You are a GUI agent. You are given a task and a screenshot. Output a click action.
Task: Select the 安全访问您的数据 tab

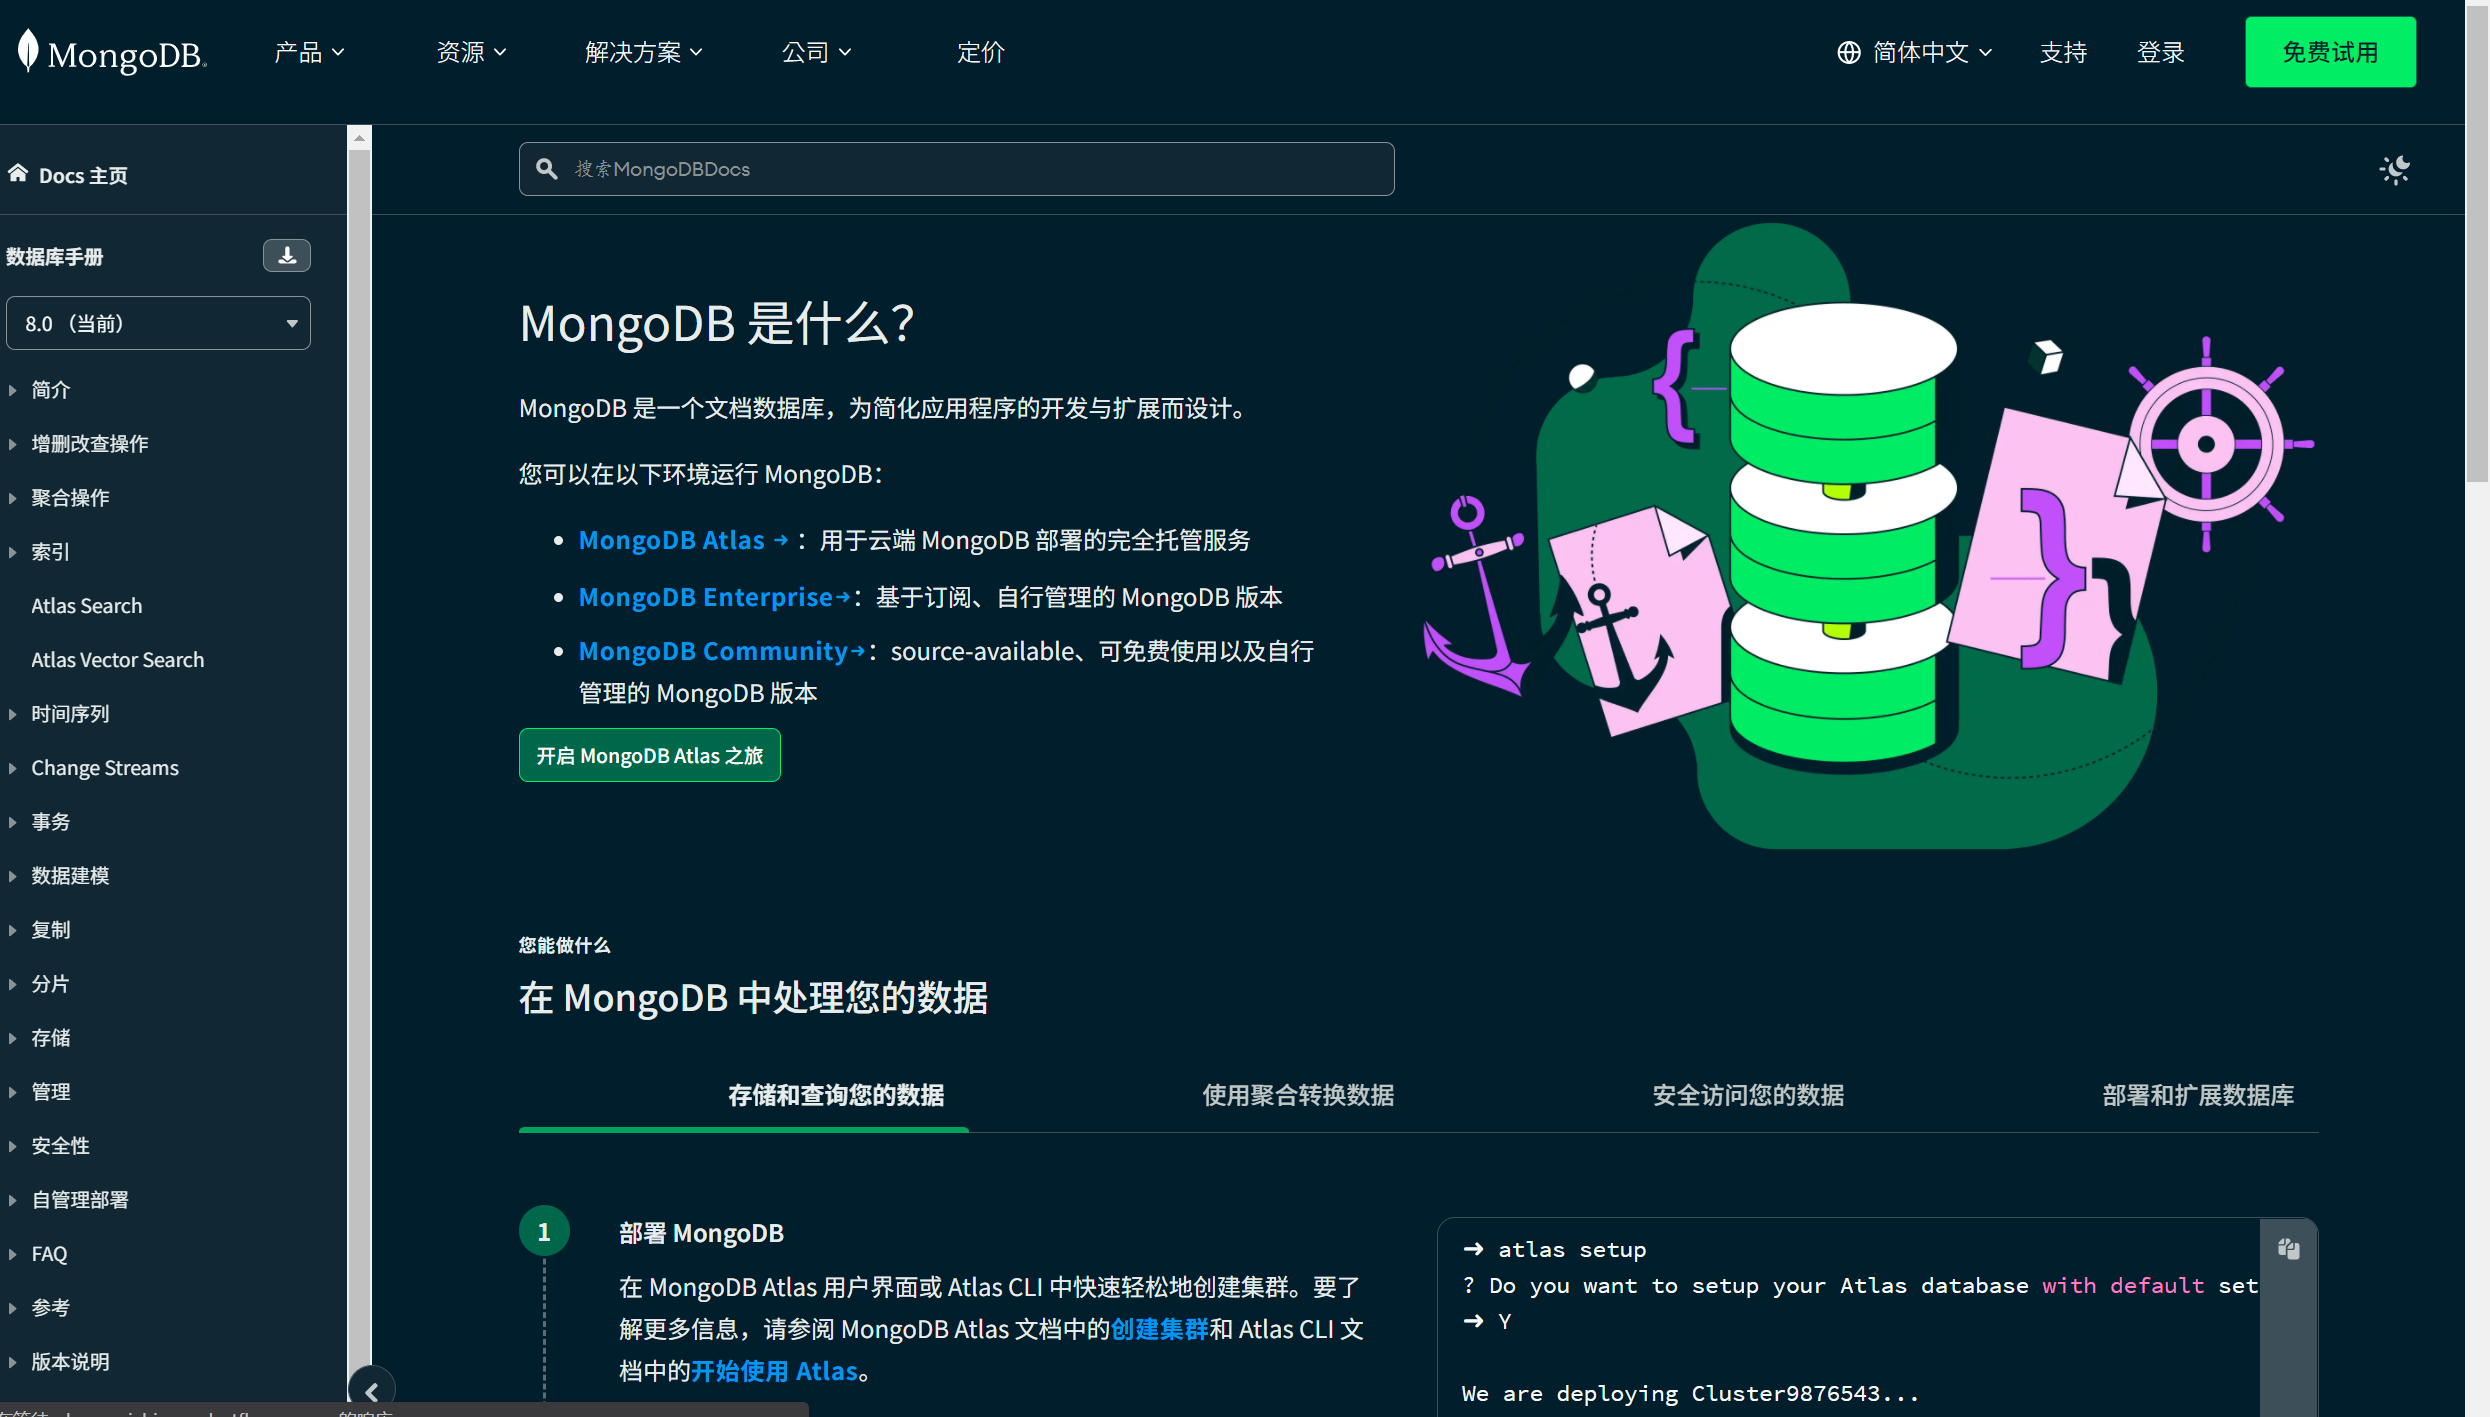coord(1748,1095)
